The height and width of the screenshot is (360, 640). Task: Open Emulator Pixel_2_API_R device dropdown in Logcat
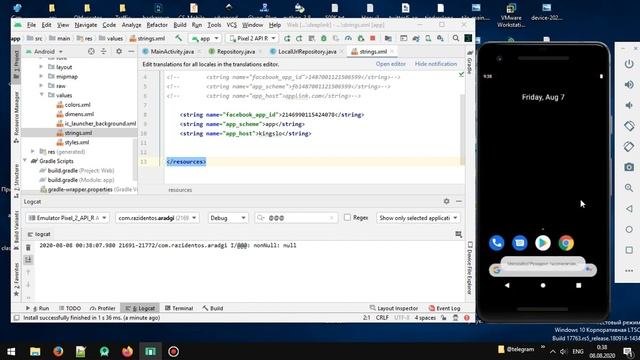pyautogui.click(x=68, y=218)
